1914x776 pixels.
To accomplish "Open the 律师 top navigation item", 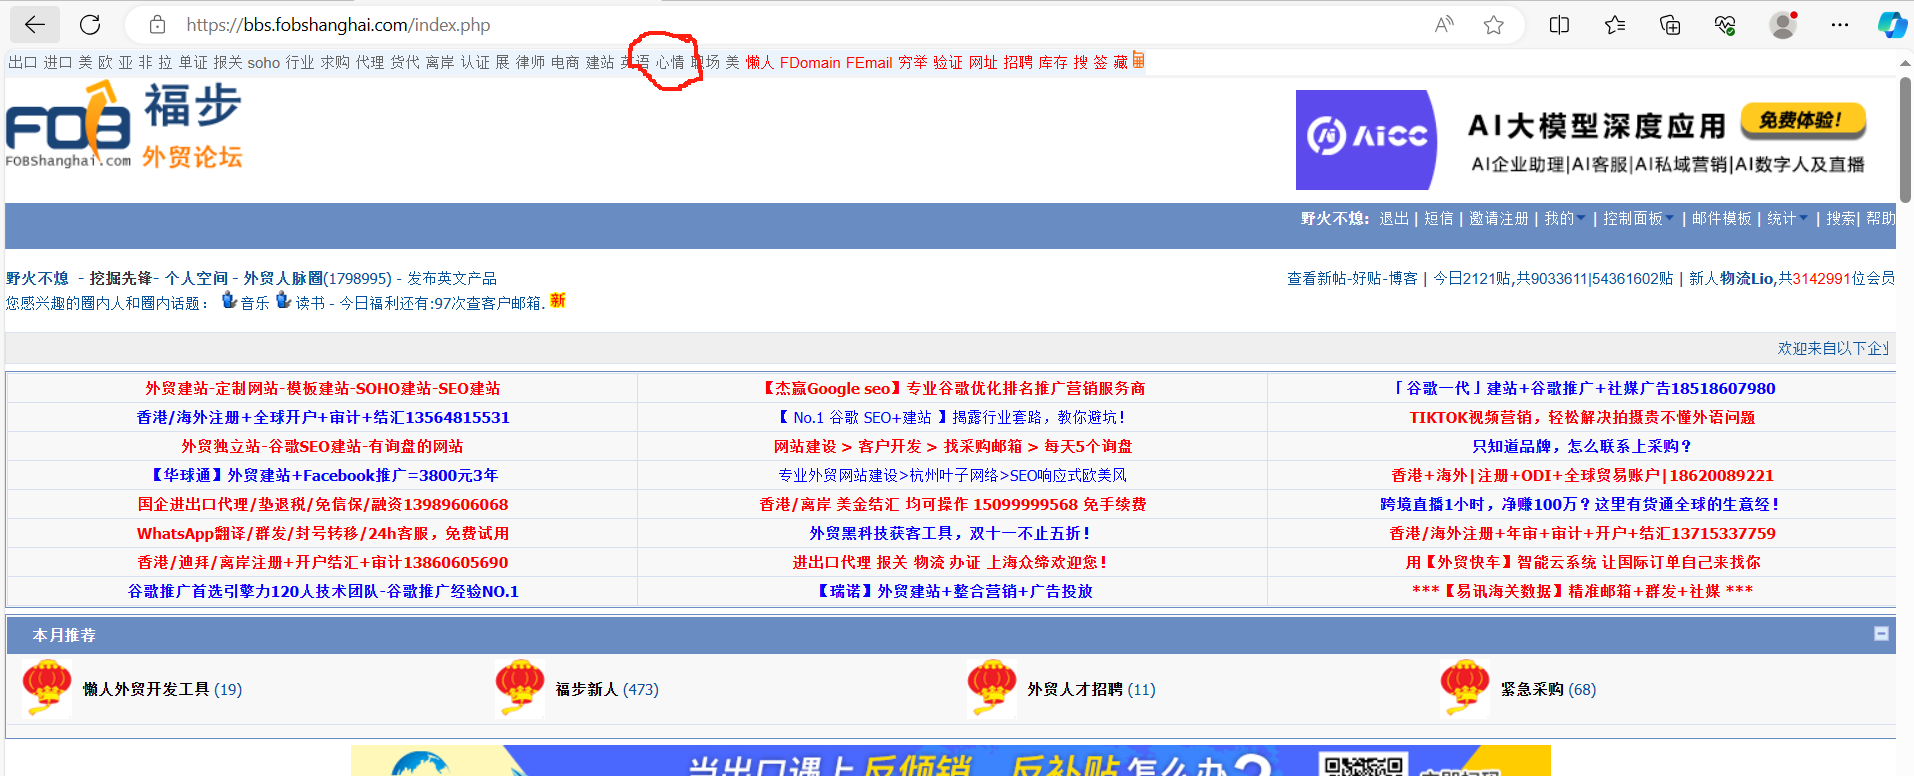I will [x=530, y=62].
